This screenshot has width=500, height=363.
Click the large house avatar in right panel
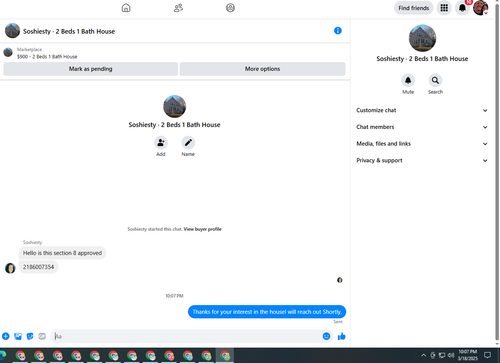(x=422, y=38)
